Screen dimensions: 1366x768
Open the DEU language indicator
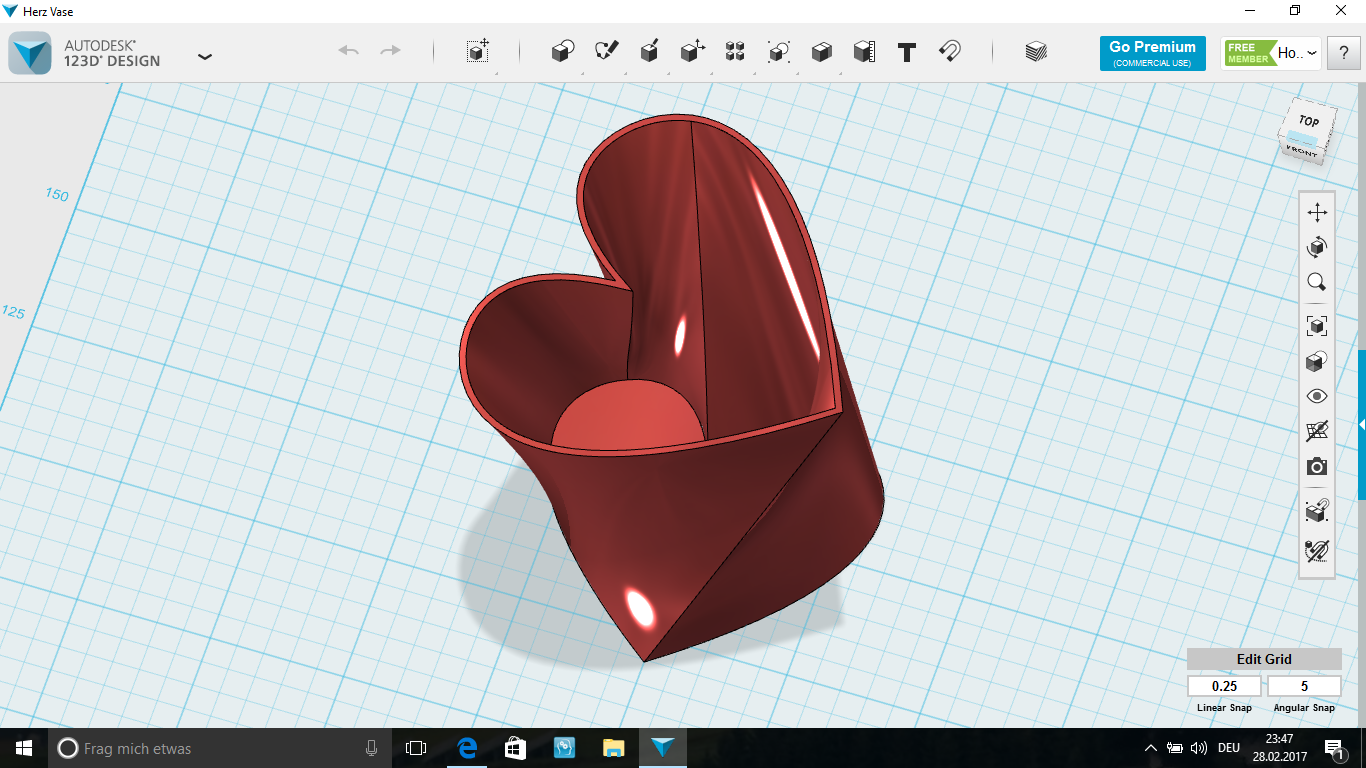1229,748
